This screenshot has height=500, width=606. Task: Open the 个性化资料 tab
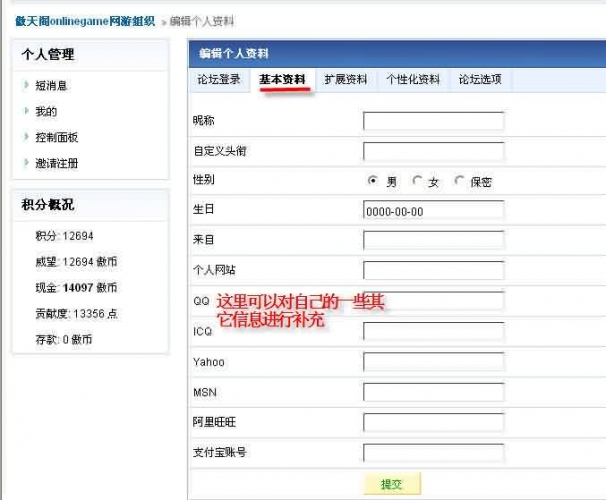[x=413, y=80]
